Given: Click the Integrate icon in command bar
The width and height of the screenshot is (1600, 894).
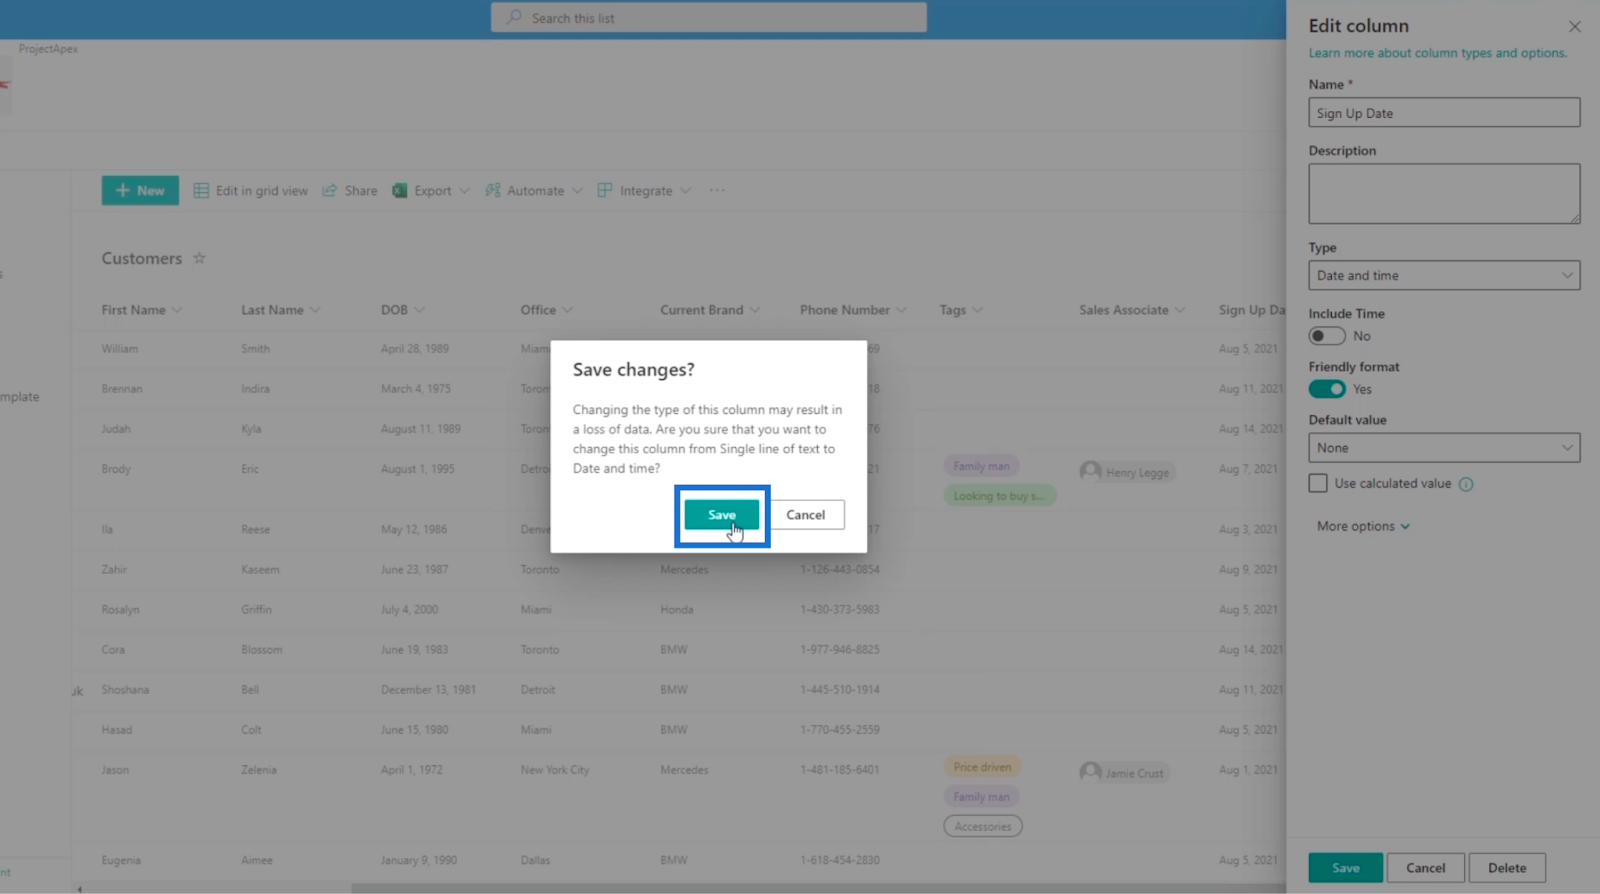Looking at the screenshot, I should pyautogui.click(x=604, y=190).
